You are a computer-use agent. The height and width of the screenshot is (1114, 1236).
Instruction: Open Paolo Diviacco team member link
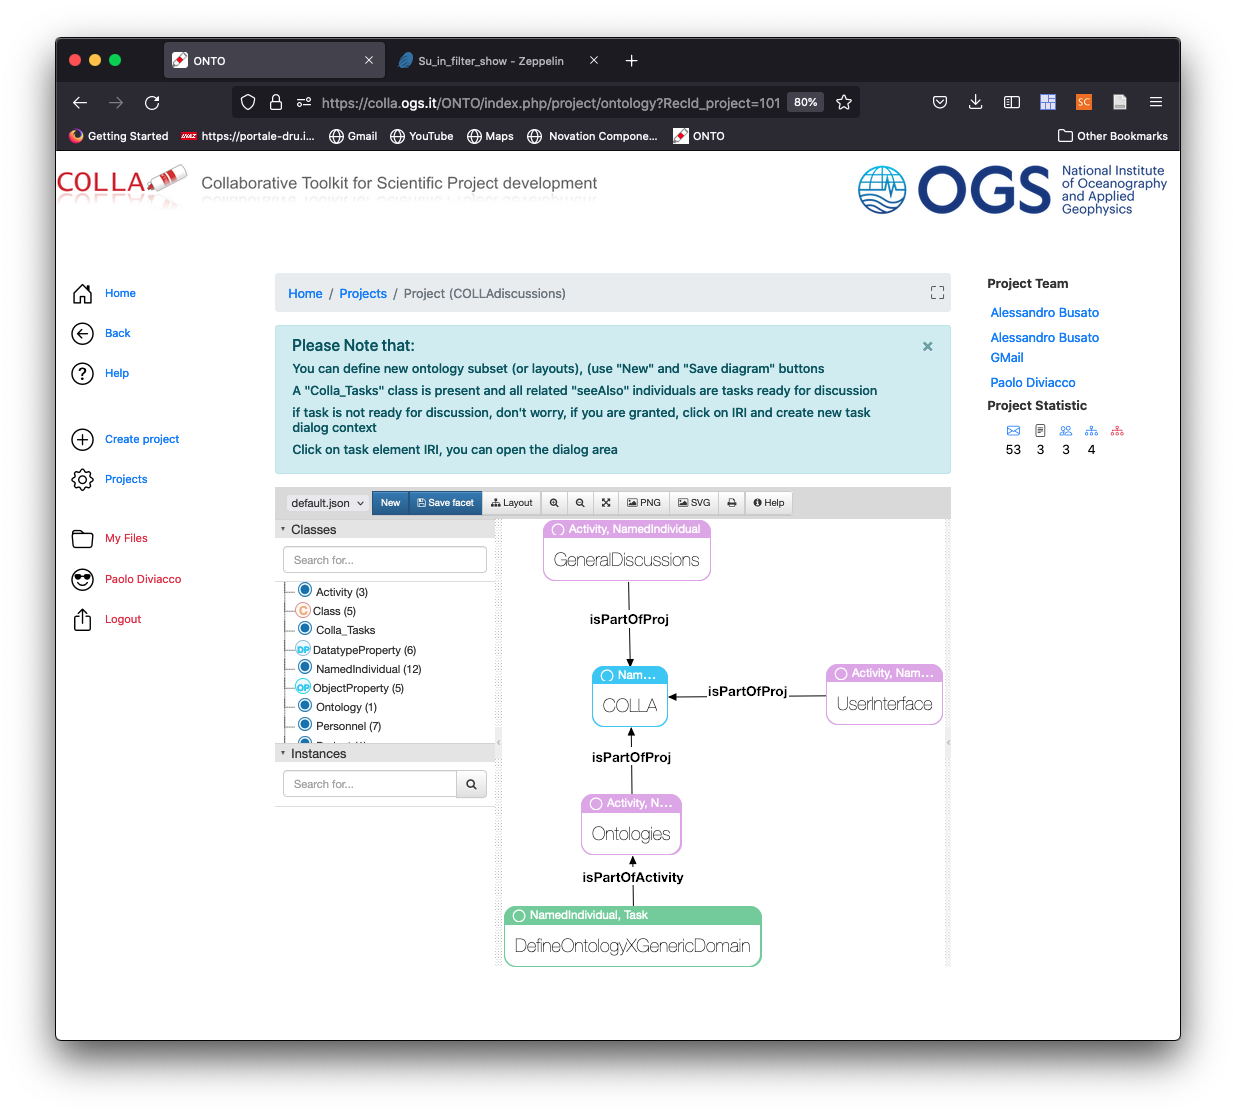point(1033,383)
